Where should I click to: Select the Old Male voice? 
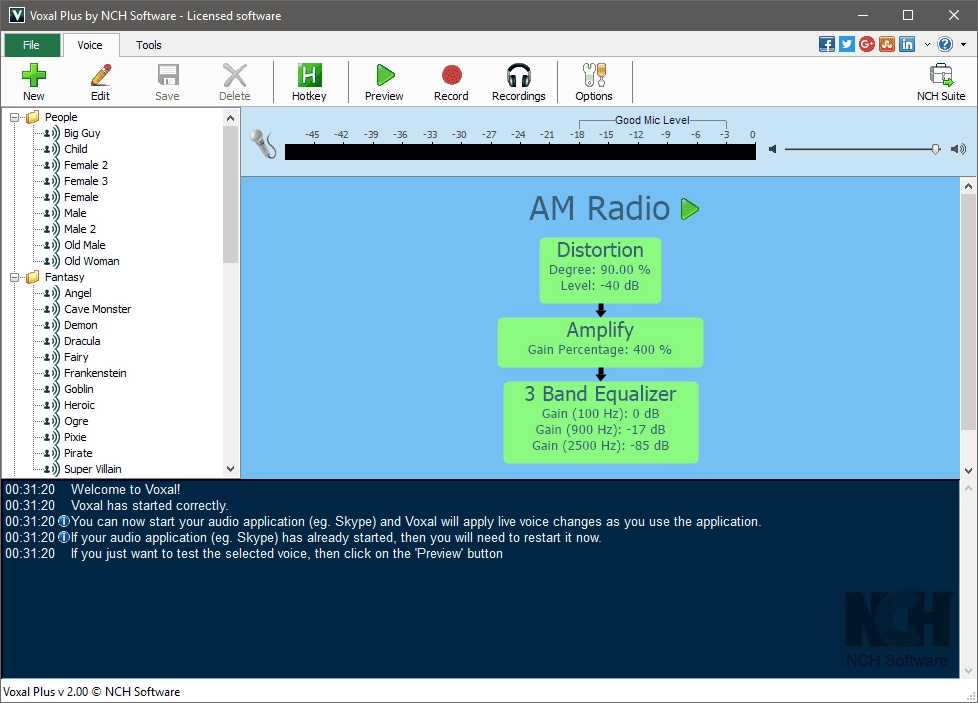(84, 245)
